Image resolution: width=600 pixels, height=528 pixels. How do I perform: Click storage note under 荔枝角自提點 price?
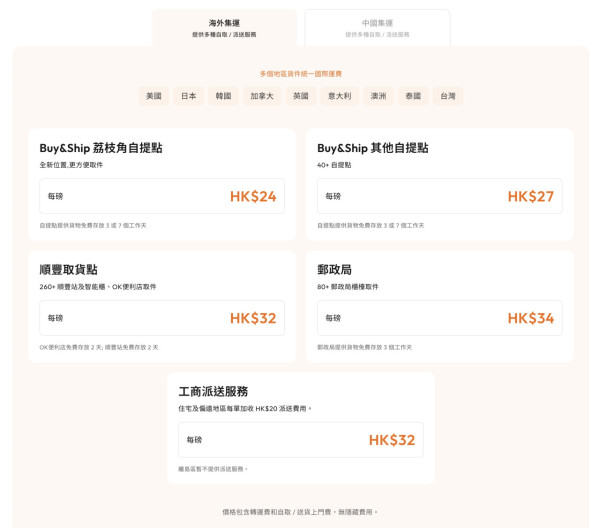[x=93, y=225]
